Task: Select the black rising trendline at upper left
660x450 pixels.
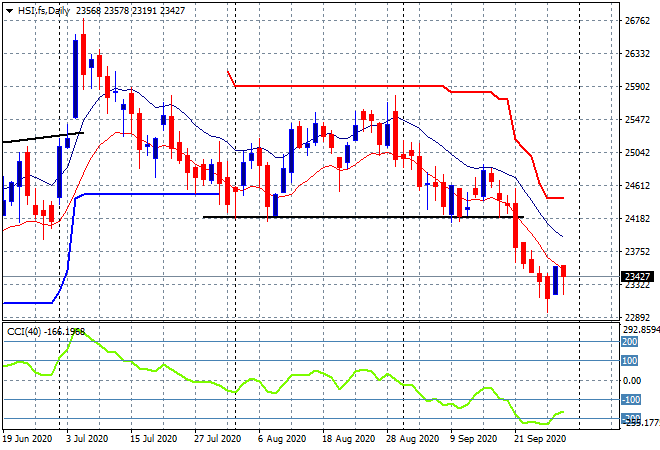Action: coord(42,138)
